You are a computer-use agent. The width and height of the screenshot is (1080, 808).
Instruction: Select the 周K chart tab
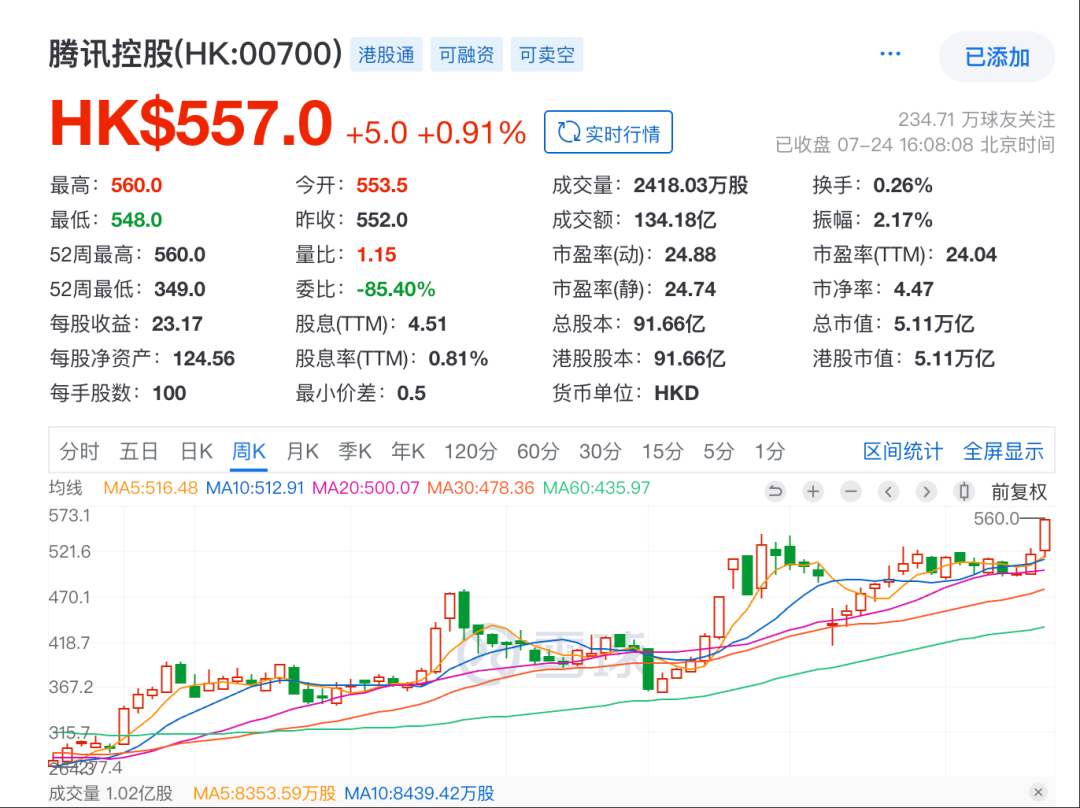pos(249,451)
